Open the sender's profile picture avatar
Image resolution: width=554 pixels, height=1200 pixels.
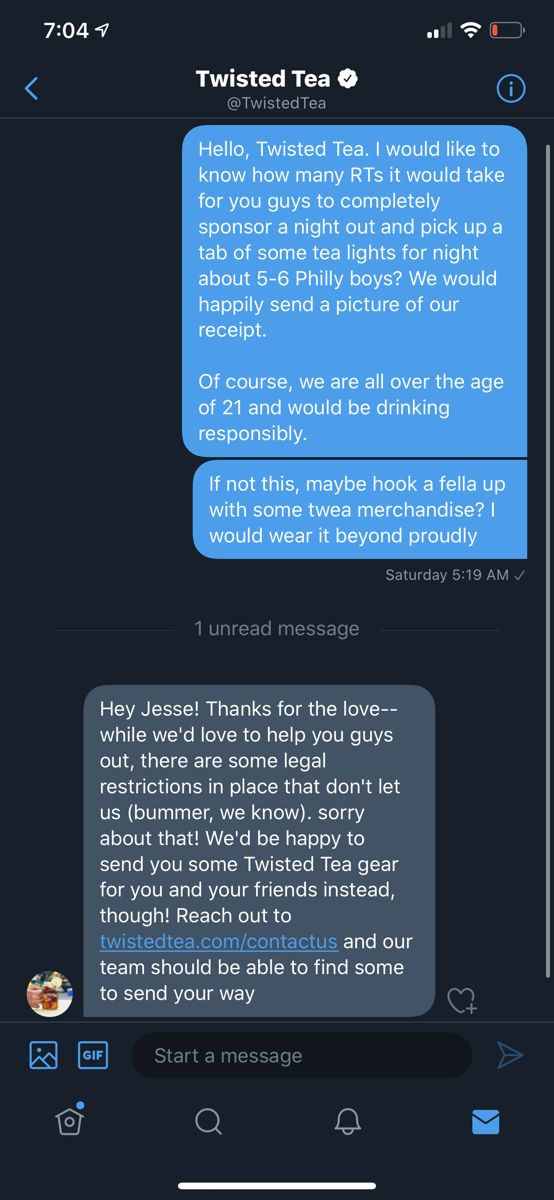[x=49, y=993]
